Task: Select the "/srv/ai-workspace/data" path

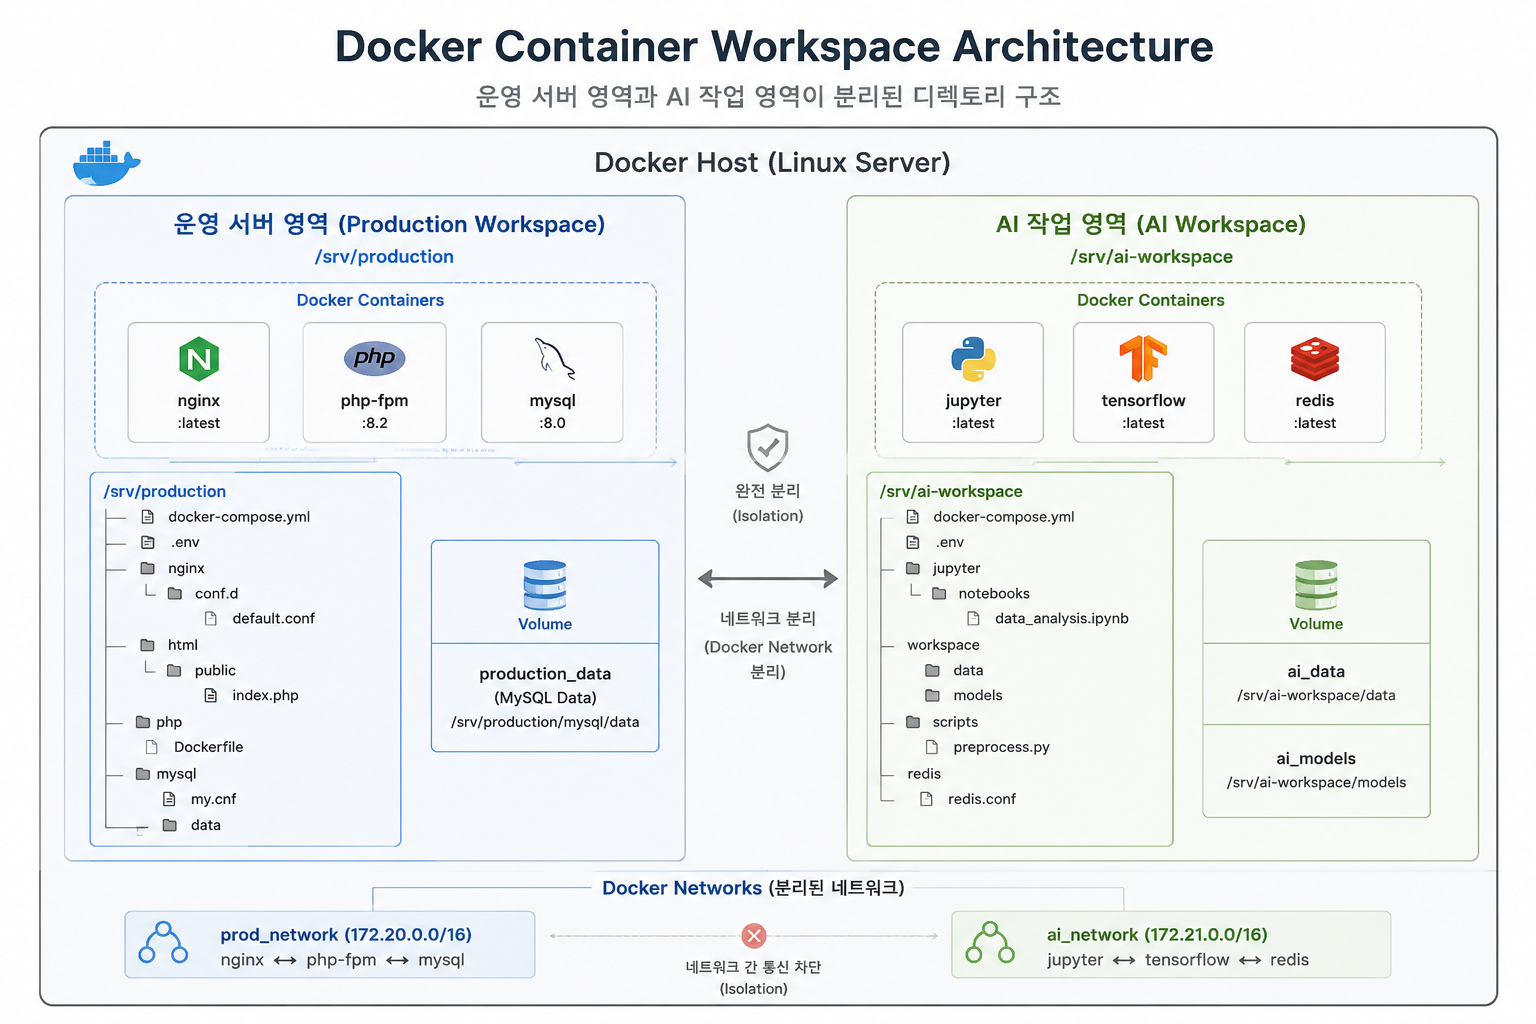Action: click(x=1316, y=695)
